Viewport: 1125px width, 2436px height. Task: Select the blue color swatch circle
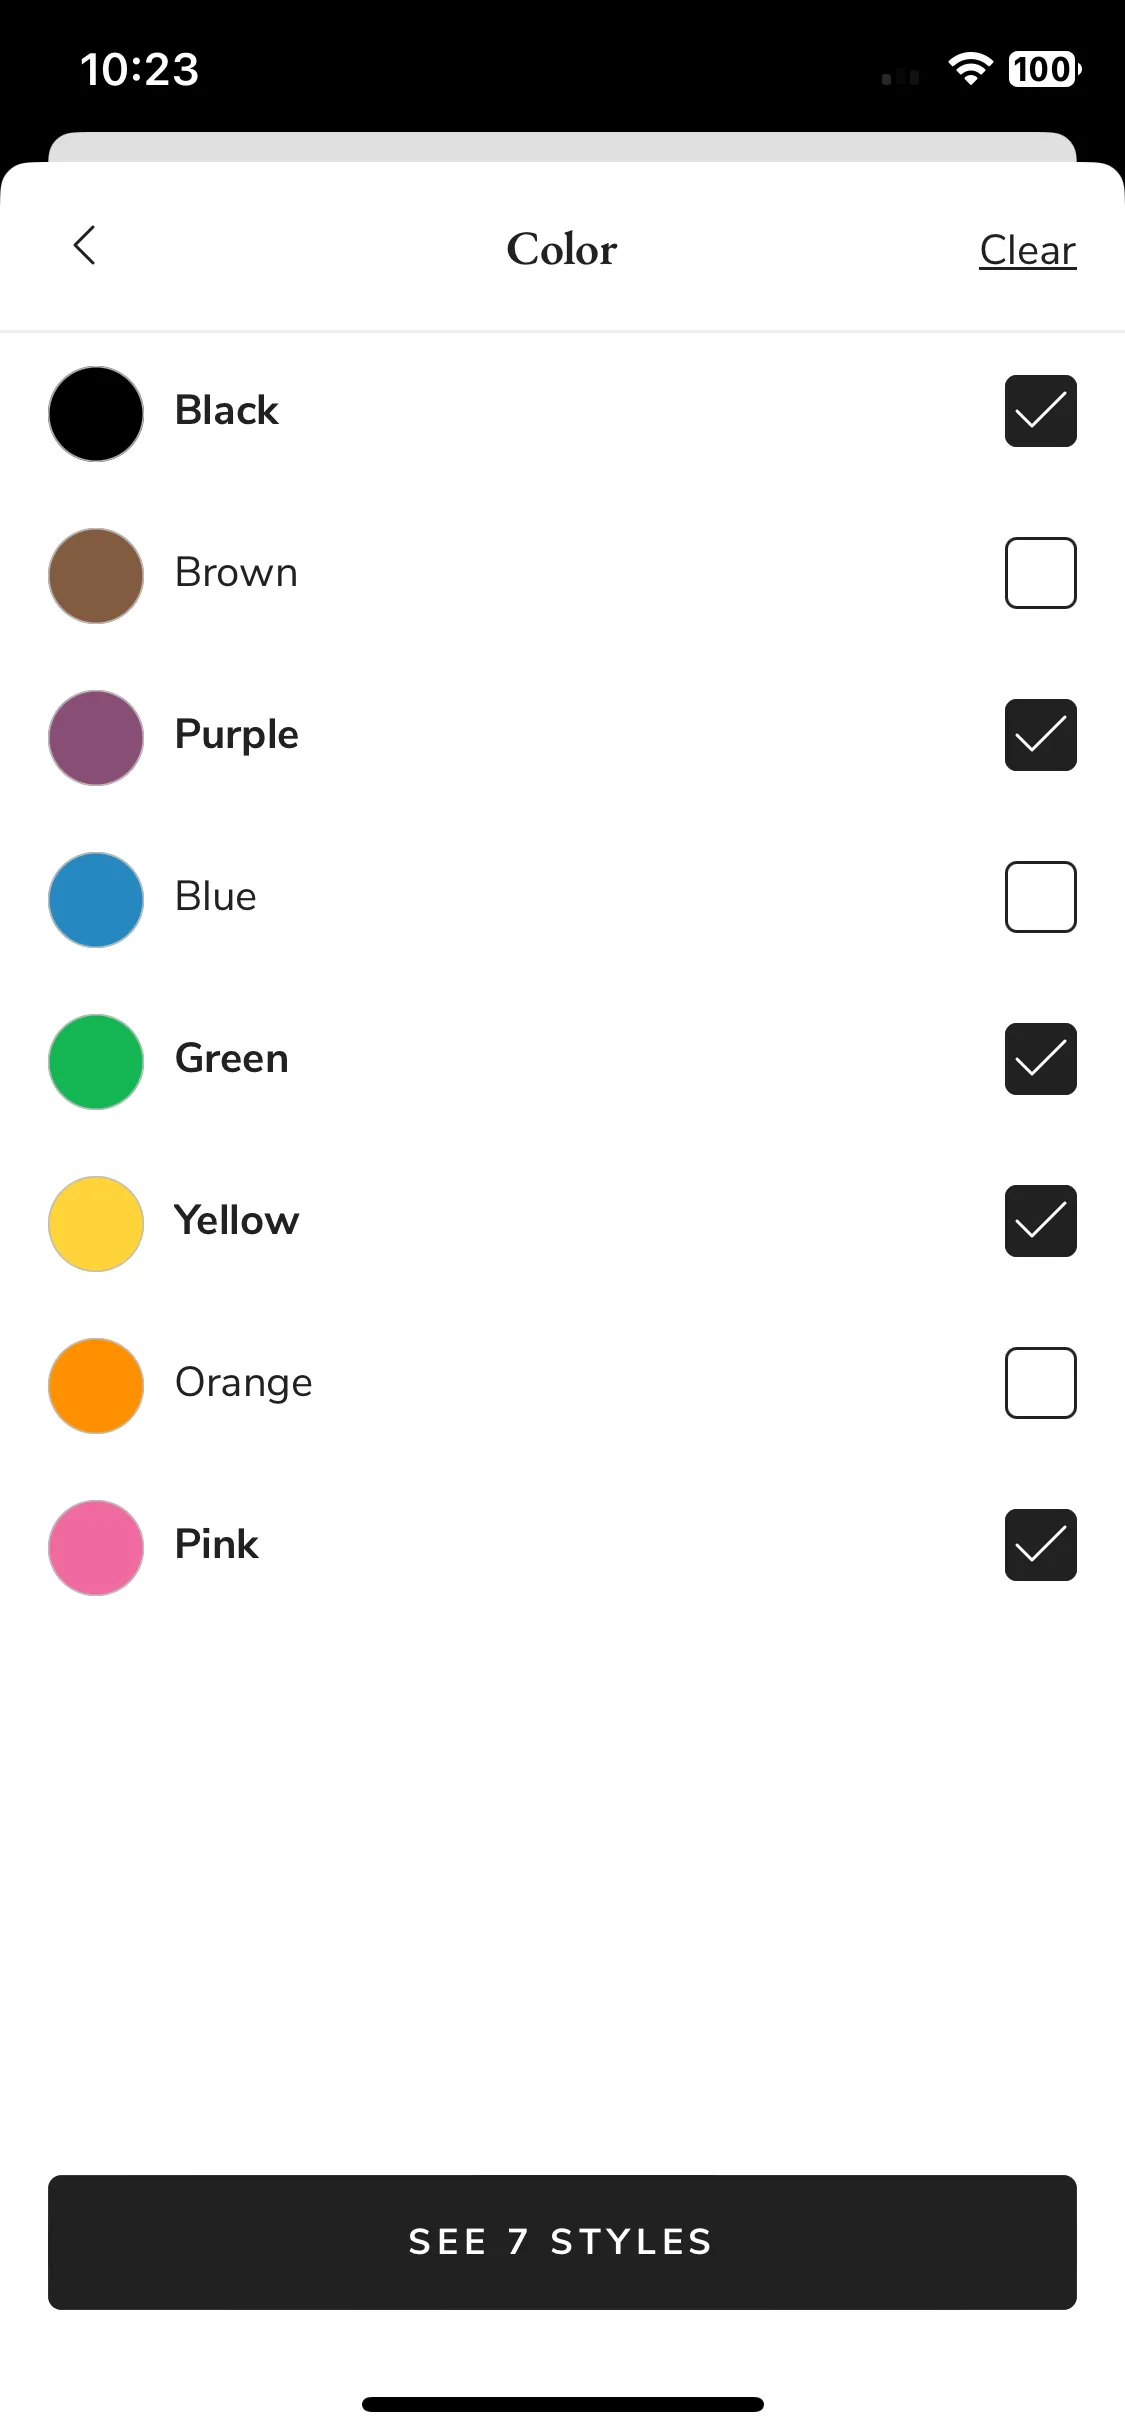(x=96, y=900)
